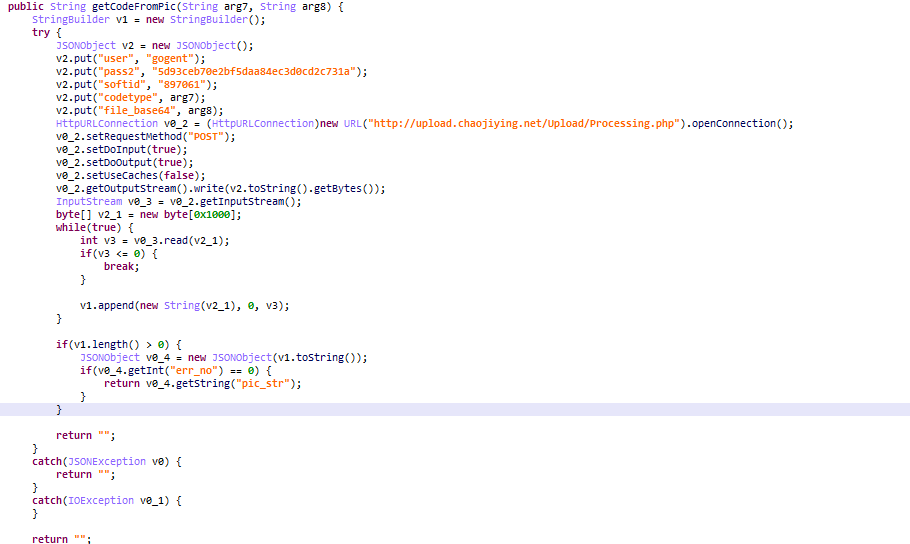Click the "pic_str" string

tap(263, 384)
